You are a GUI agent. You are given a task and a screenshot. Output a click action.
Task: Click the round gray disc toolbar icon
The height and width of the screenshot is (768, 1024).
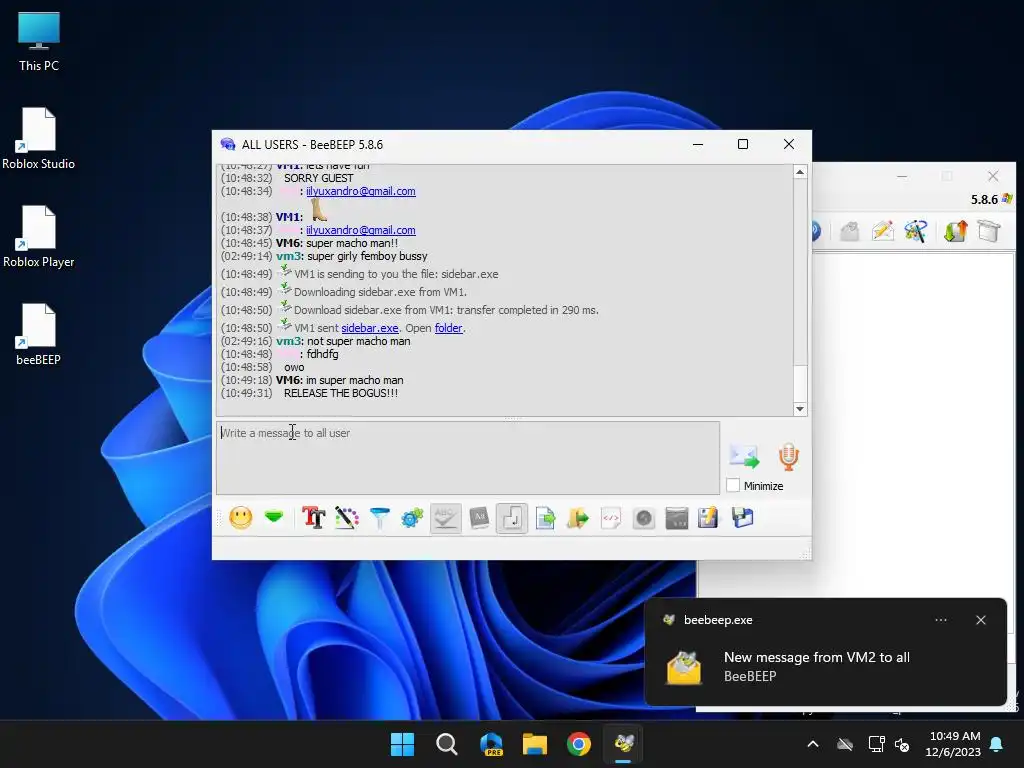click(644, 519)
